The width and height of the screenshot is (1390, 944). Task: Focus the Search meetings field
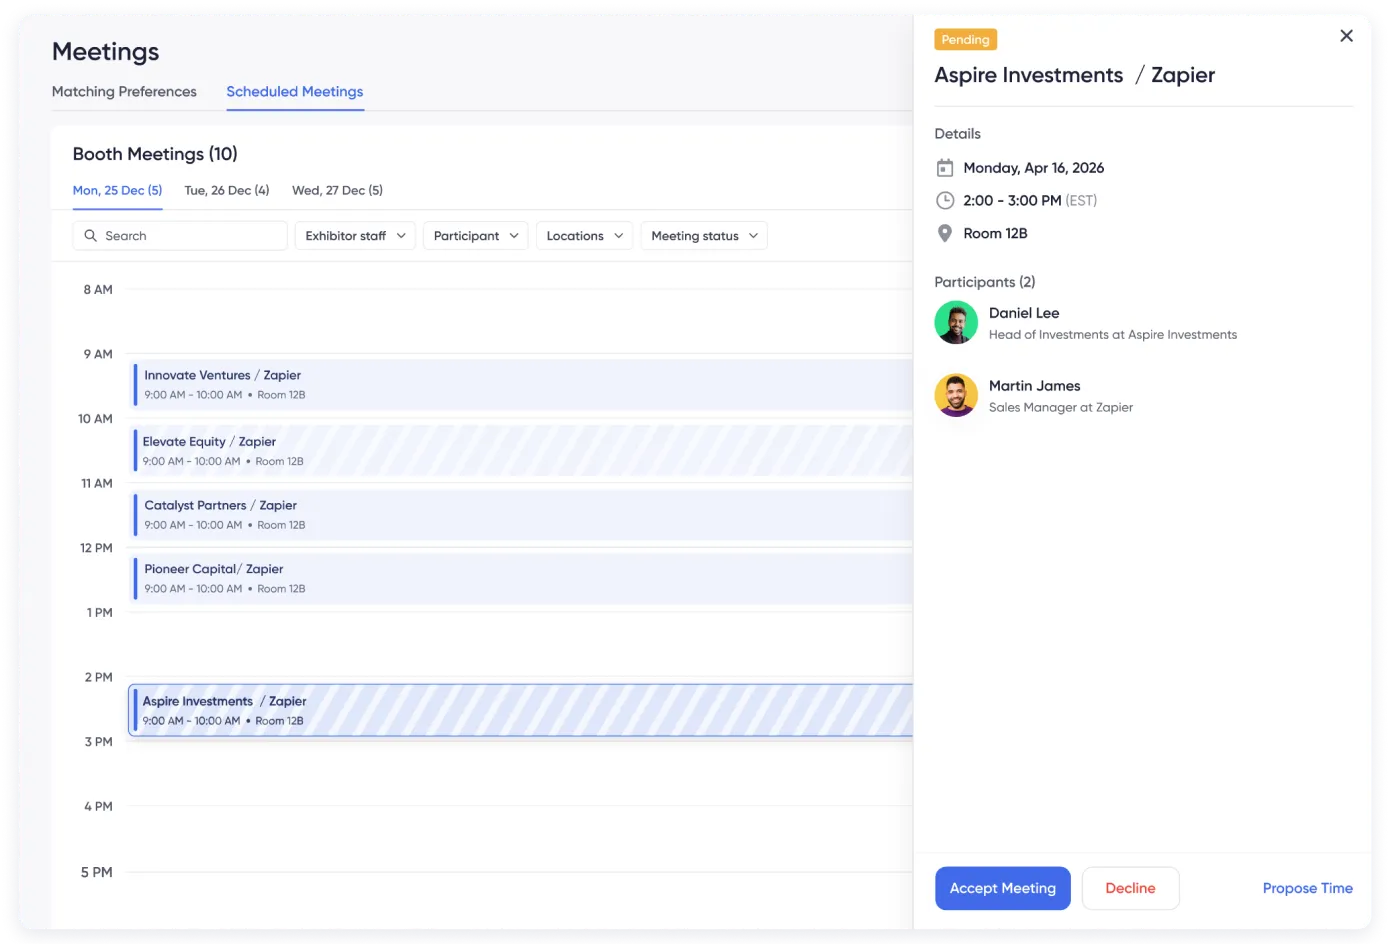(180, 236)
